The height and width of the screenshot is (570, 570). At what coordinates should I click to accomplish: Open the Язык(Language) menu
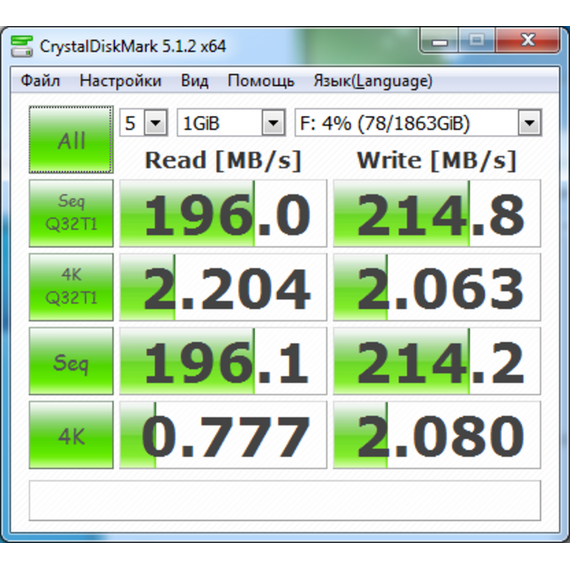373,80
